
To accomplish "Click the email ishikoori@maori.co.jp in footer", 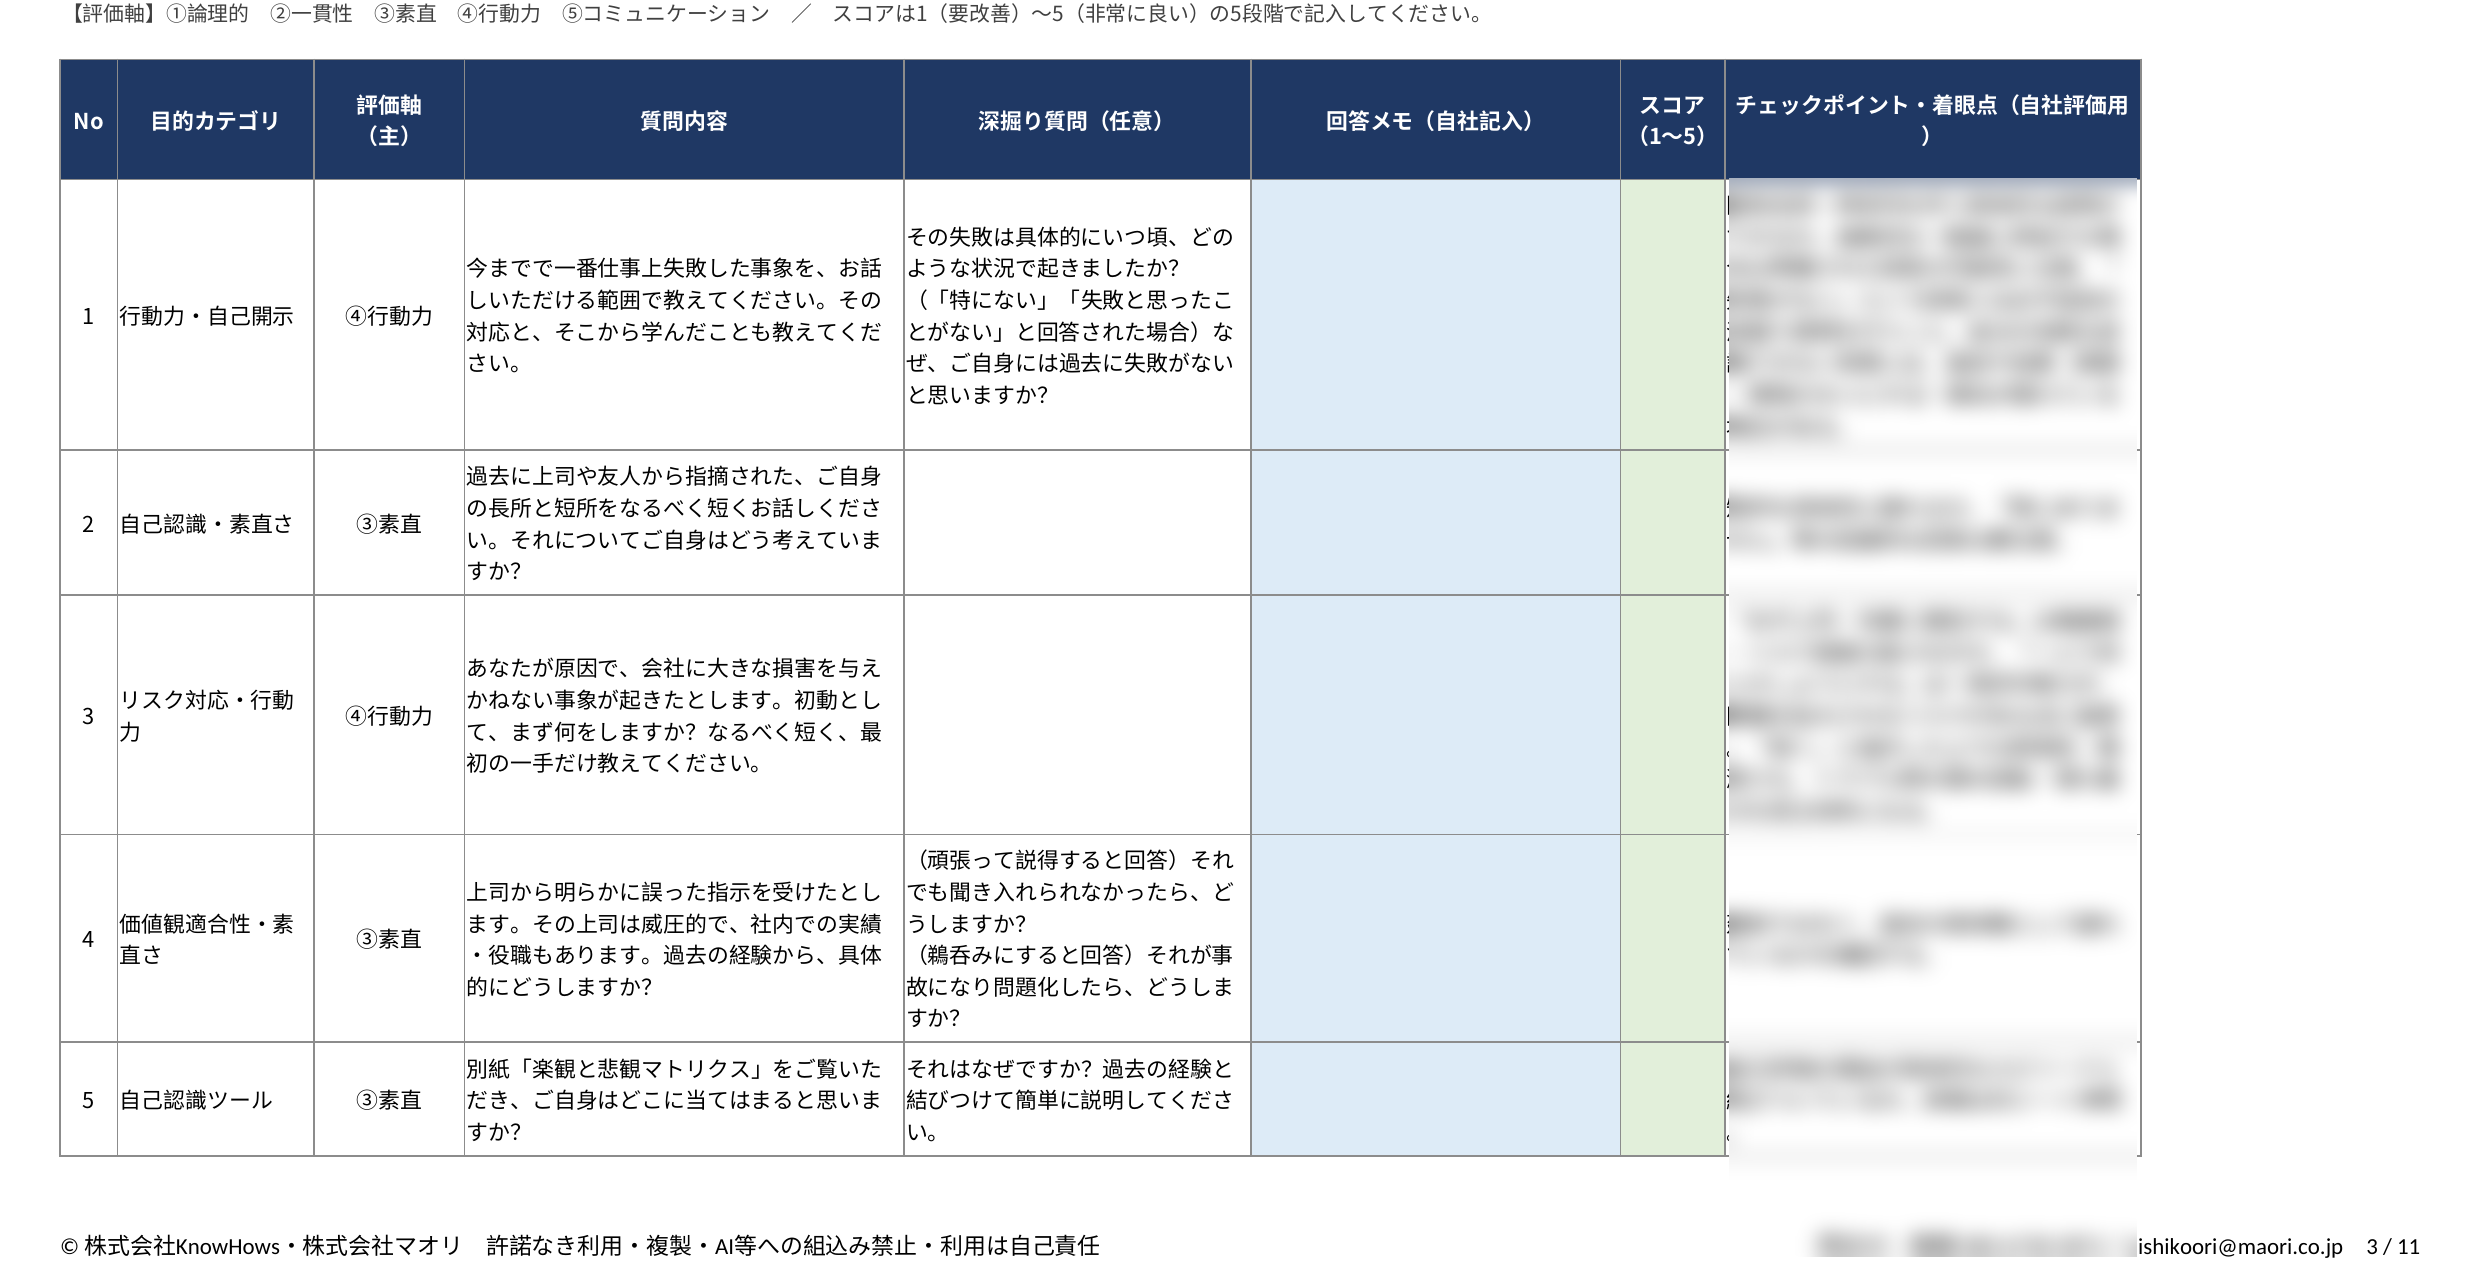I will click(x=2240, y=1246).
